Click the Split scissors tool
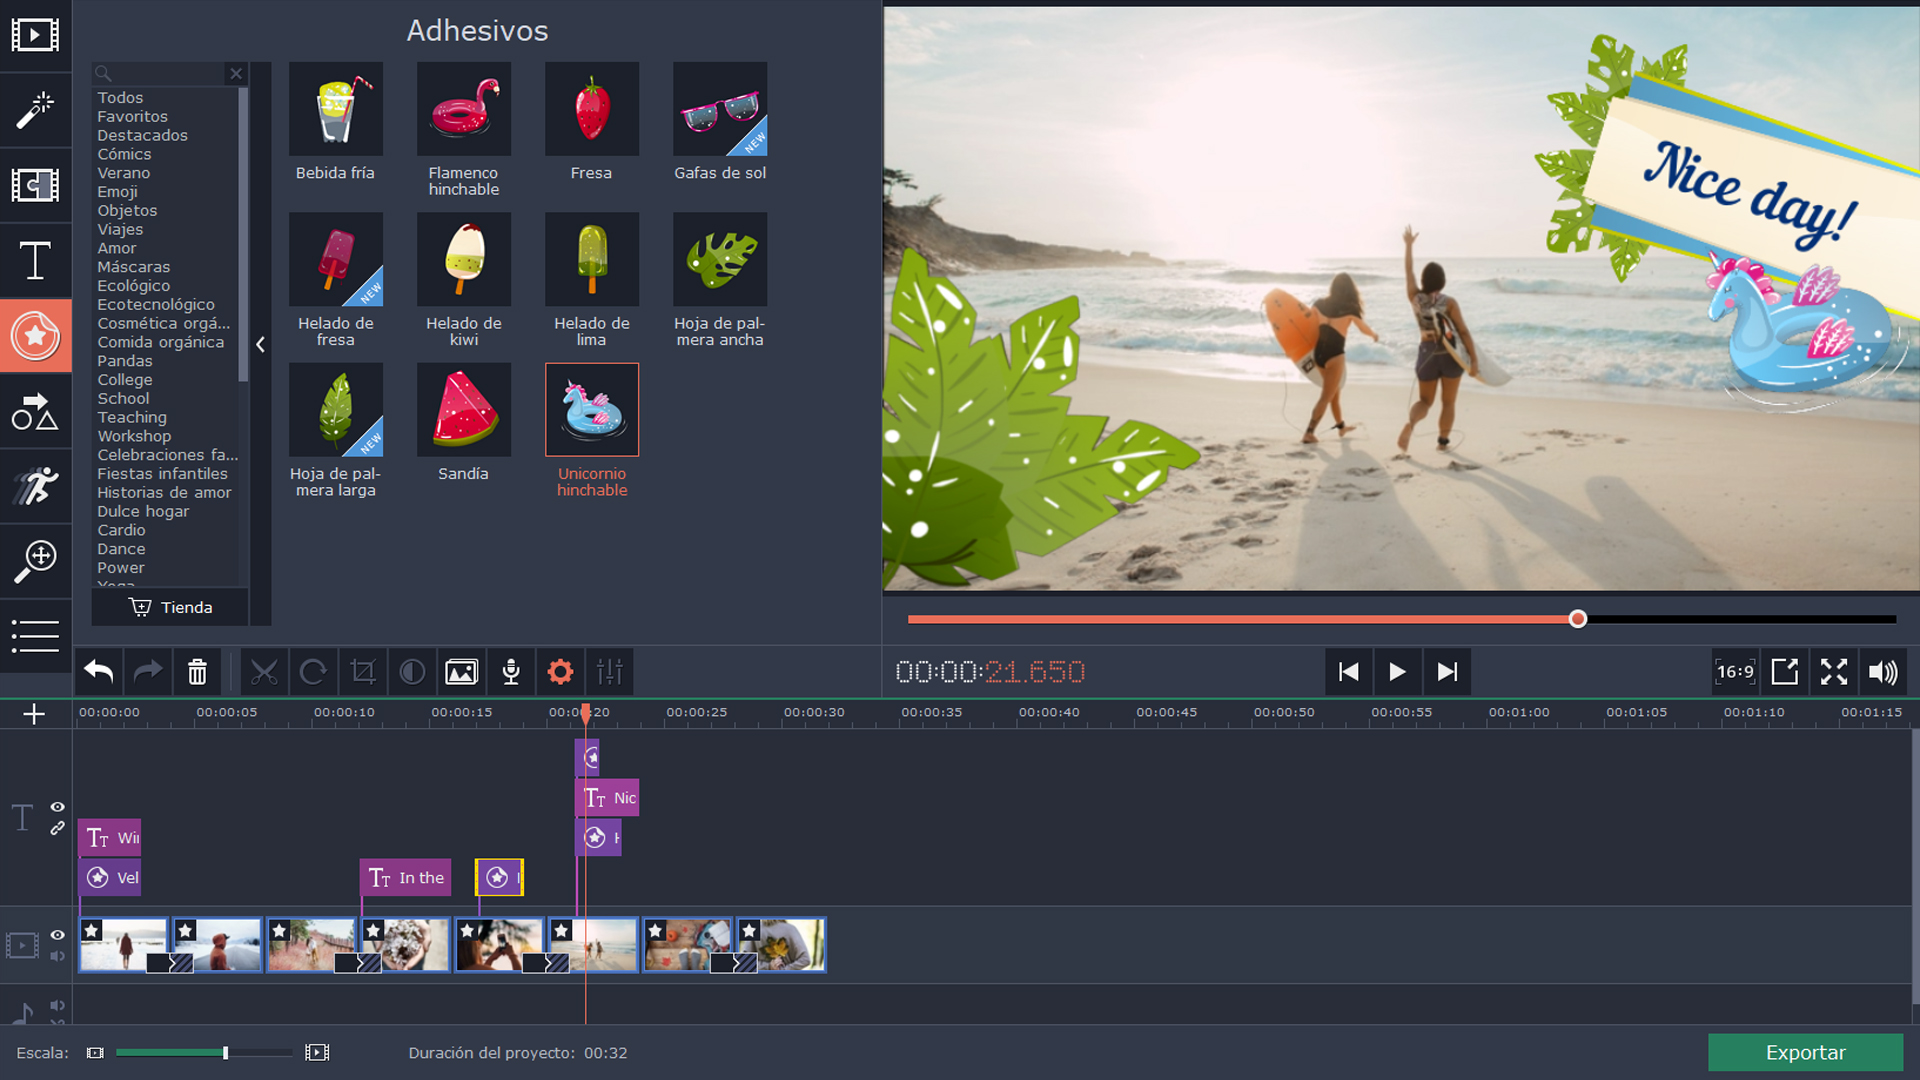This screenshot has height=1080, width=1920. tap(264, 672)
